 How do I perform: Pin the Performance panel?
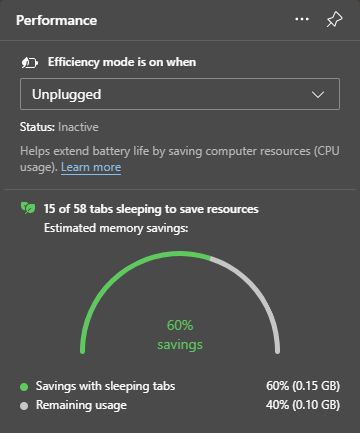334,20
